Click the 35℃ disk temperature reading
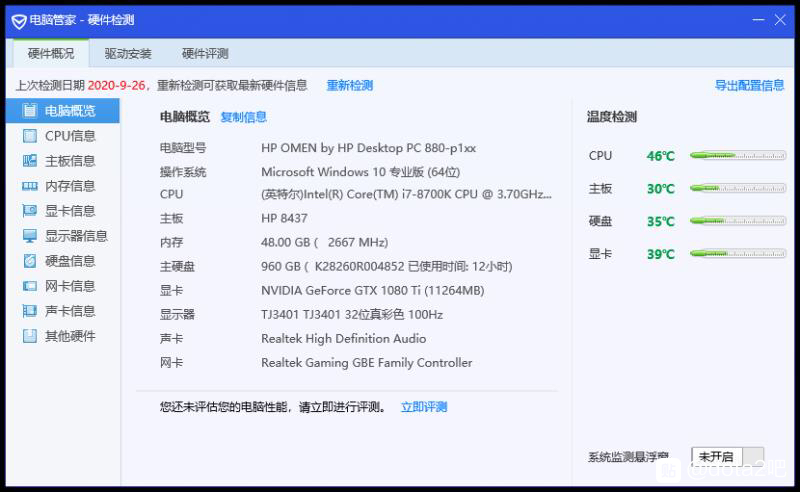800x492 pixels. point(661,222)
